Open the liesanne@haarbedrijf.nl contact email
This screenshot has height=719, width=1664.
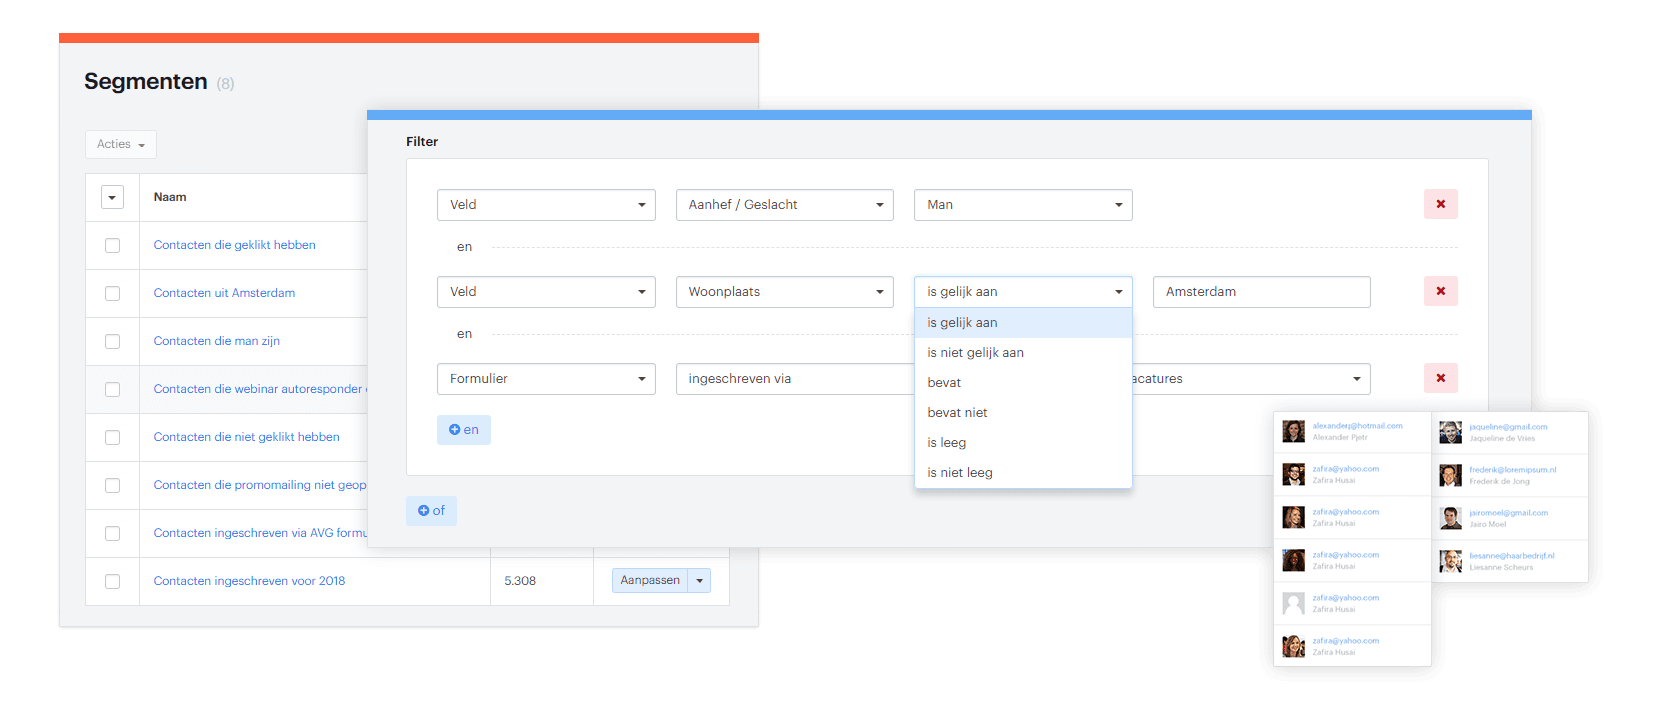coord(1511,556)
